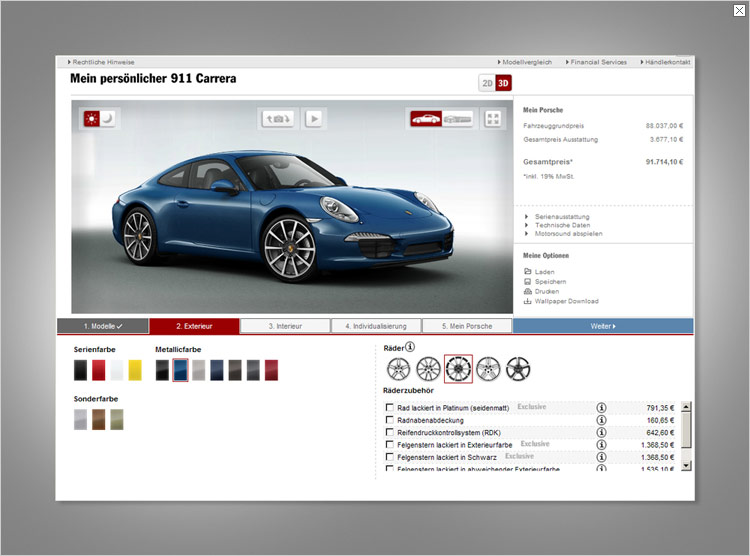Click the Wallpaper Download icon
This screenshot has width=750, height=556.
coord(528,301)
